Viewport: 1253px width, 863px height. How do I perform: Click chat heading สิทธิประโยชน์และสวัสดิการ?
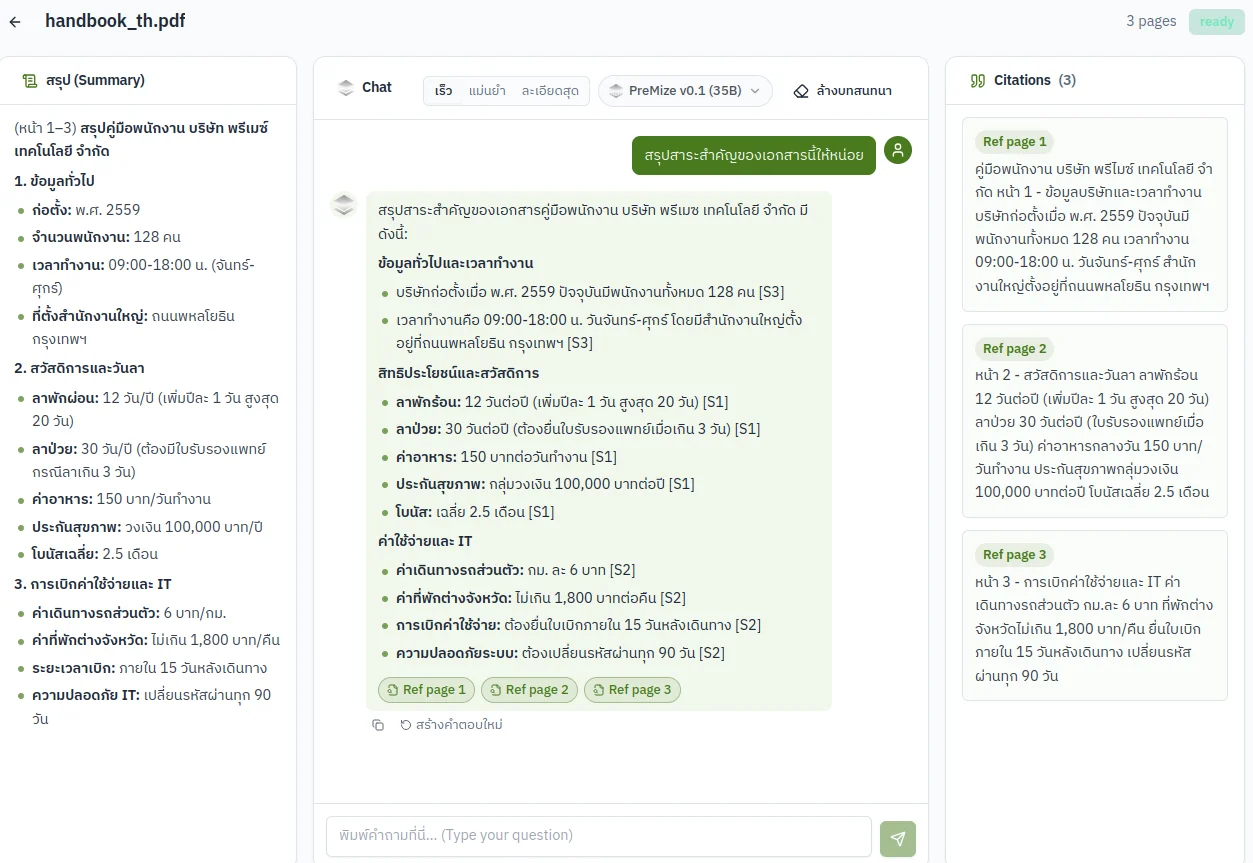[459, 373]
